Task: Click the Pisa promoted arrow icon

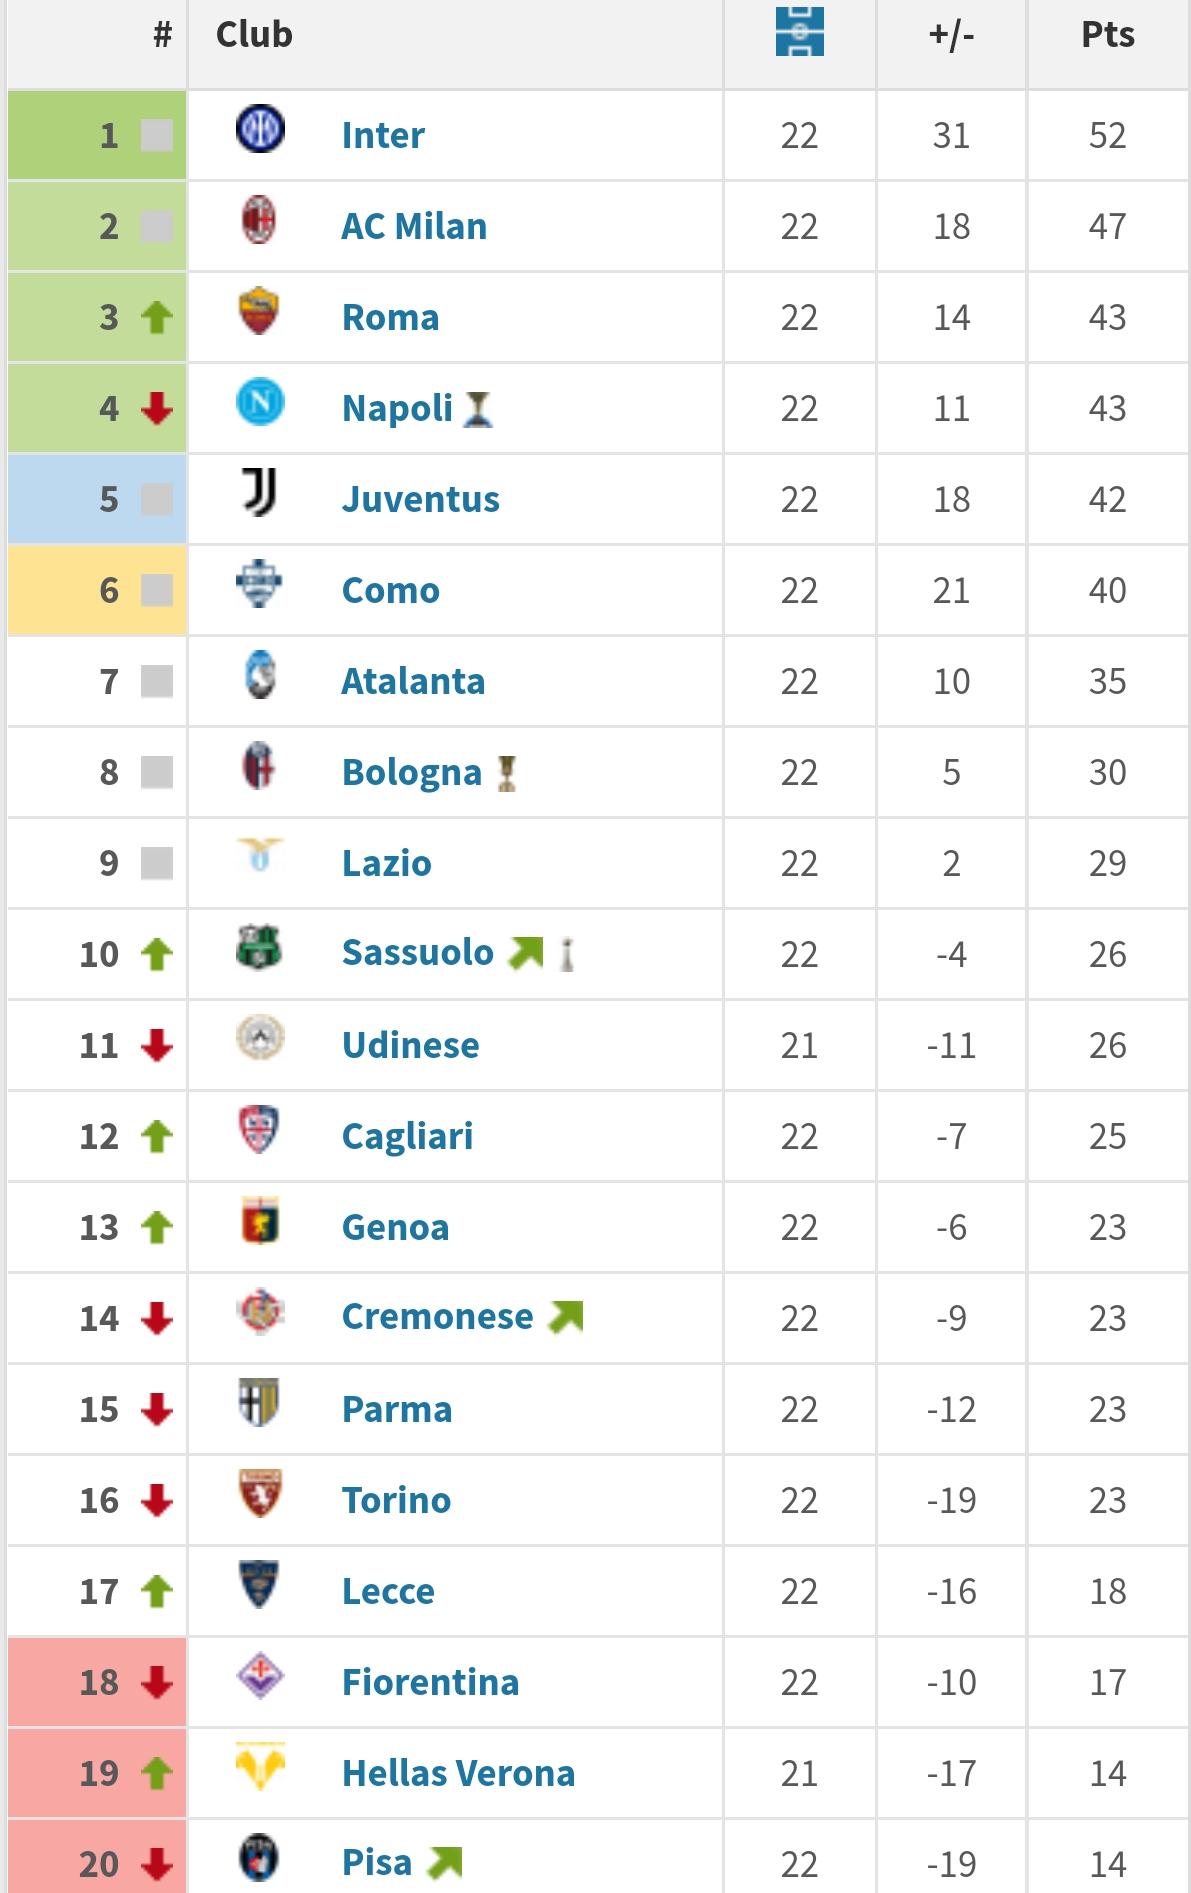Action: coord(445,1863)
